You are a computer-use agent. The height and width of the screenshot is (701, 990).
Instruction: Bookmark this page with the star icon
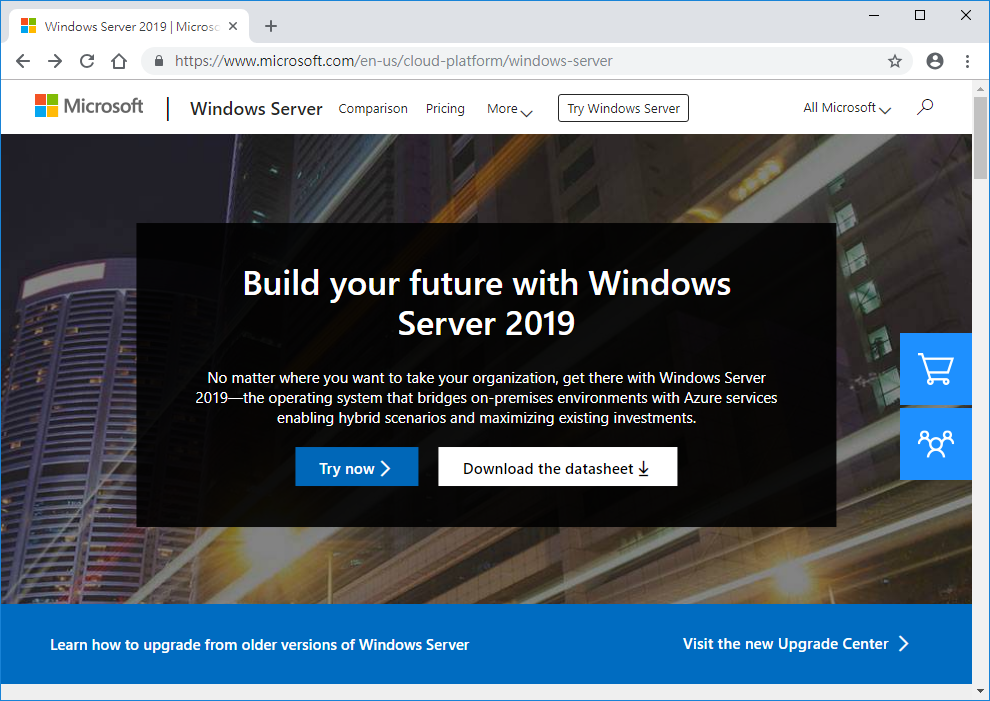click(x=895, y=61)
